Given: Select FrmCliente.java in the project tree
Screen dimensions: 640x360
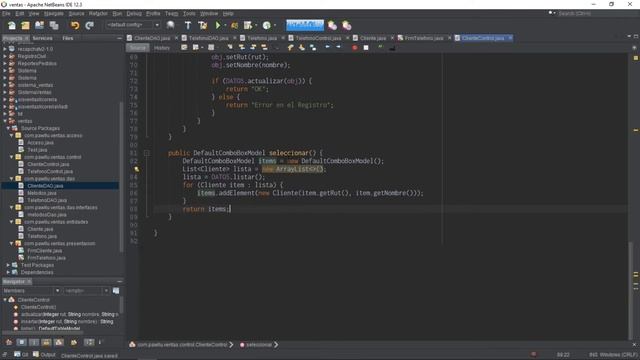Looking at the screenshot, I should [x=44, y=251].
